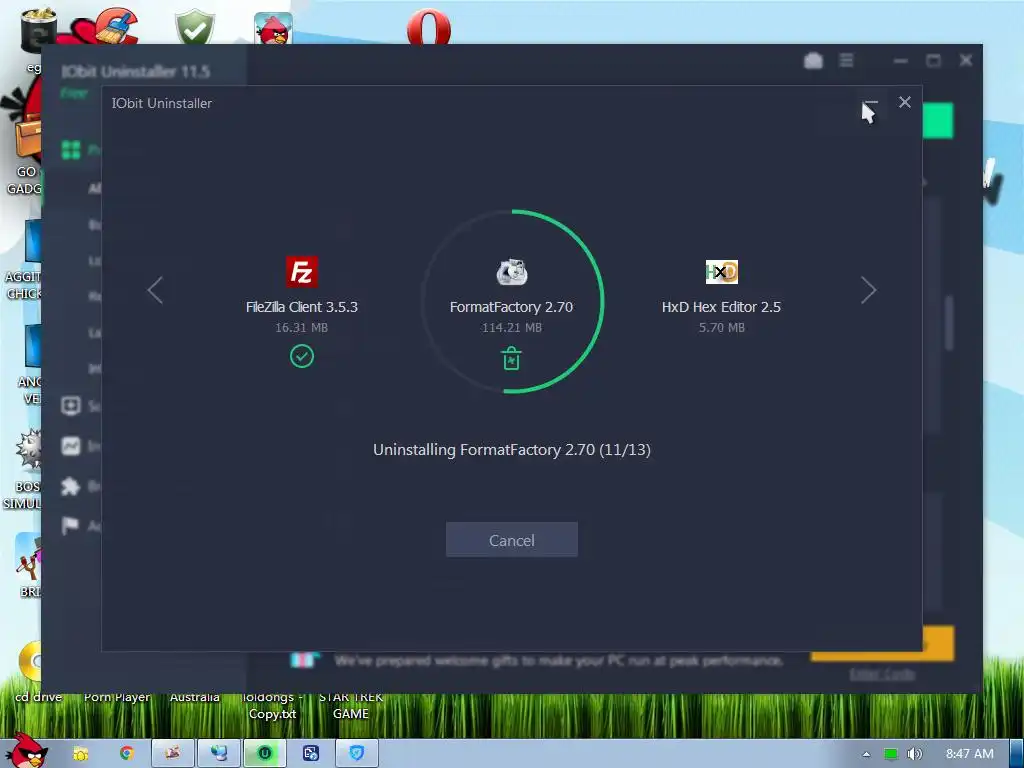Screen dimensions: 1024x768
Task: Show hidden system tray icons
Action: click(866, 754)
